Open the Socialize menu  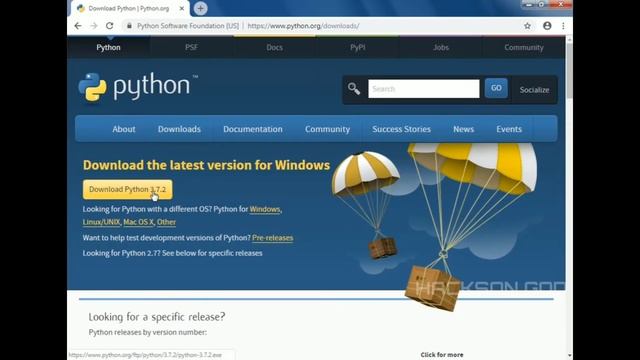click(534, 90)
